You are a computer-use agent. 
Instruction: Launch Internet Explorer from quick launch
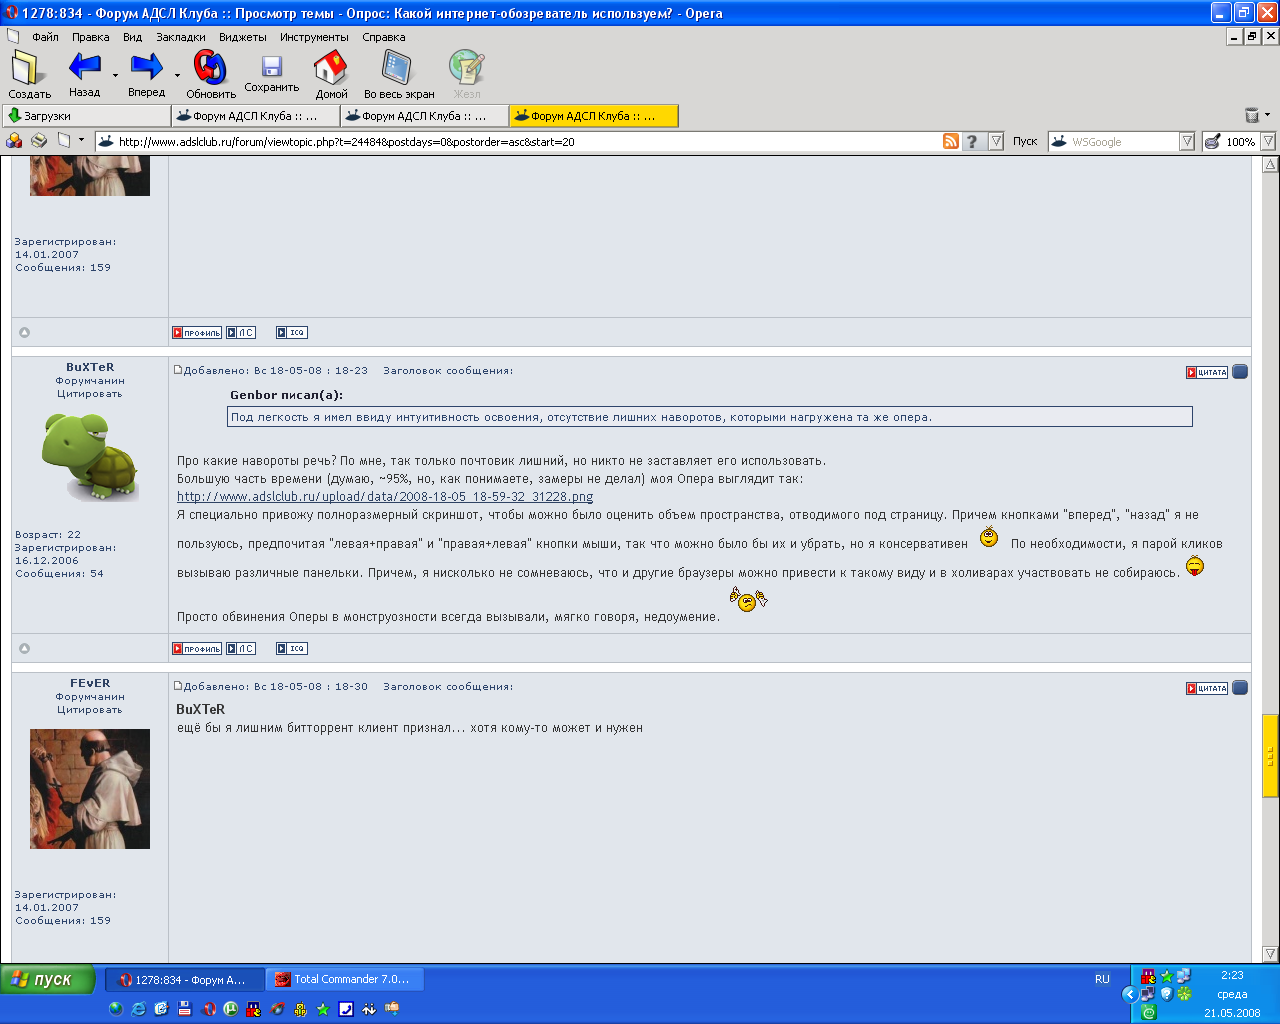138,1009
